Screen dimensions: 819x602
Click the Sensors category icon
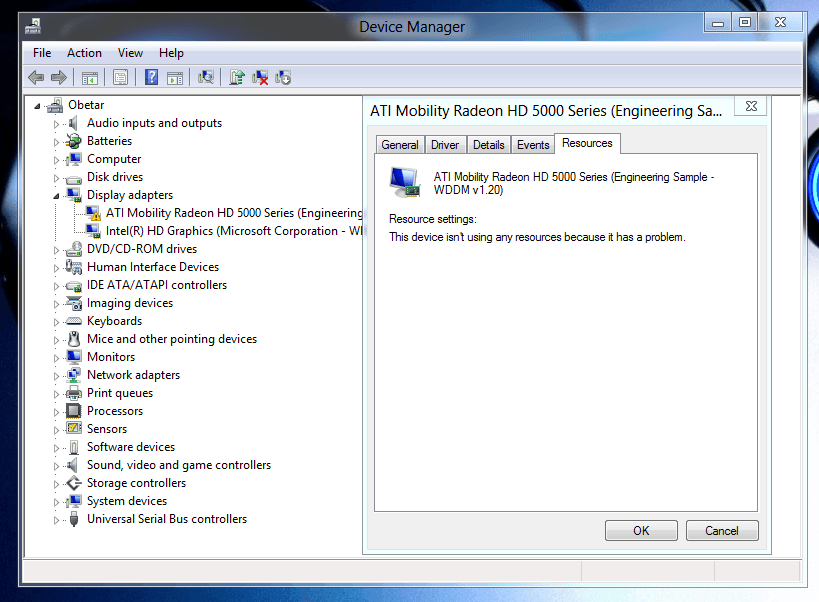[74, 429]
